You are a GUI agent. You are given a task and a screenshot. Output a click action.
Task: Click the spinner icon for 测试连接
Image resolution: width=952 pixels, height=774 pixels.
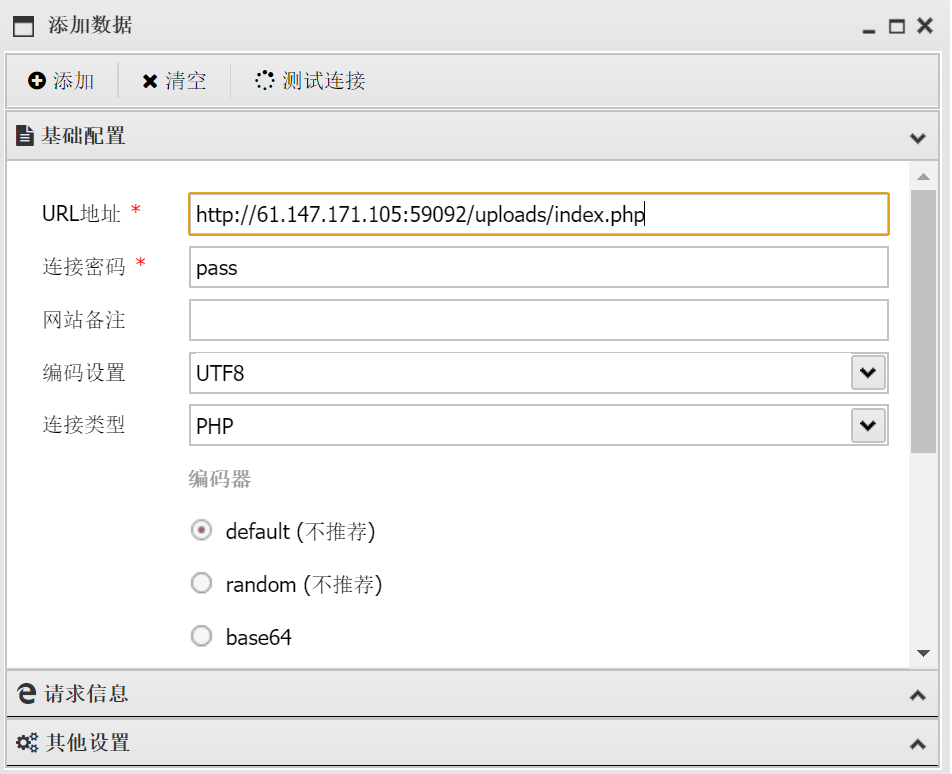pos(264,81)
